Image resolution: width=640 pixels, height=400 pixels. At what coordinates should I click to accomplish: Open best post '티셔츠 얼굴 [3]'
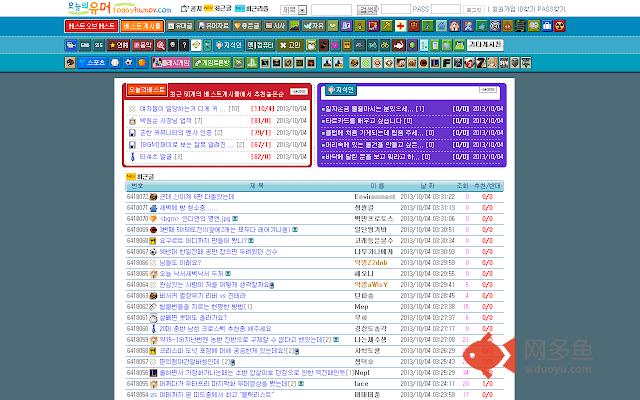click(x=161, y=157)
